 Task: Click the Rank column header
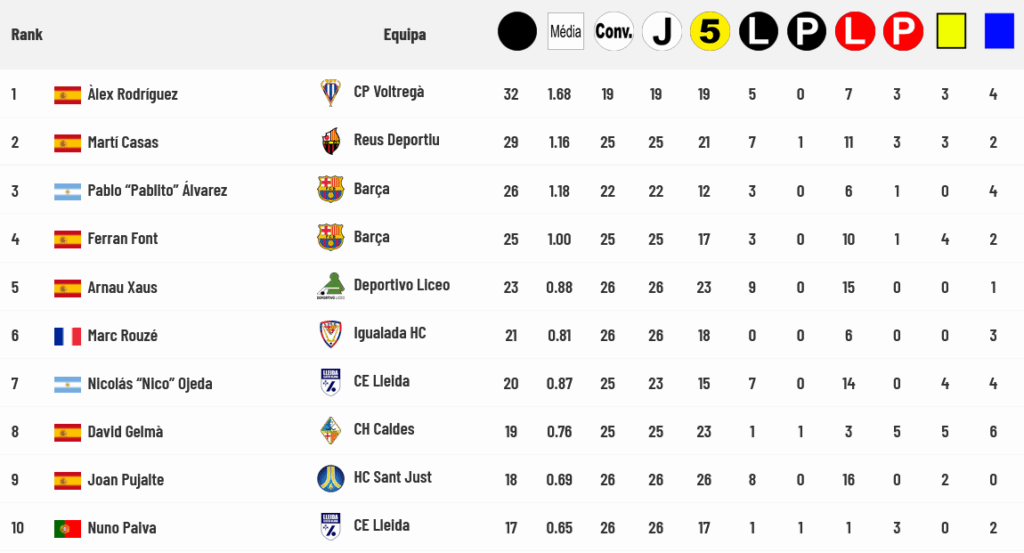27,34
